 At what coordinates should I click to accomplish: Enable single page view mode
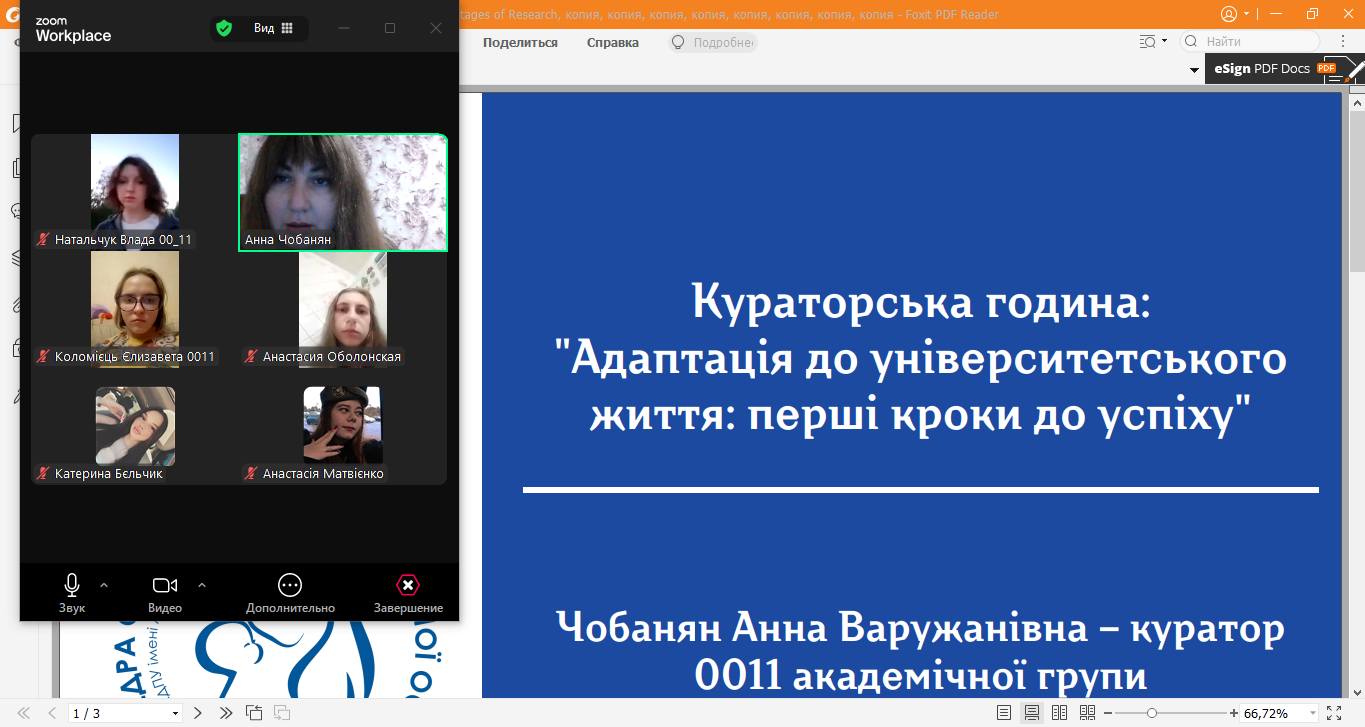coord(1004,713)
